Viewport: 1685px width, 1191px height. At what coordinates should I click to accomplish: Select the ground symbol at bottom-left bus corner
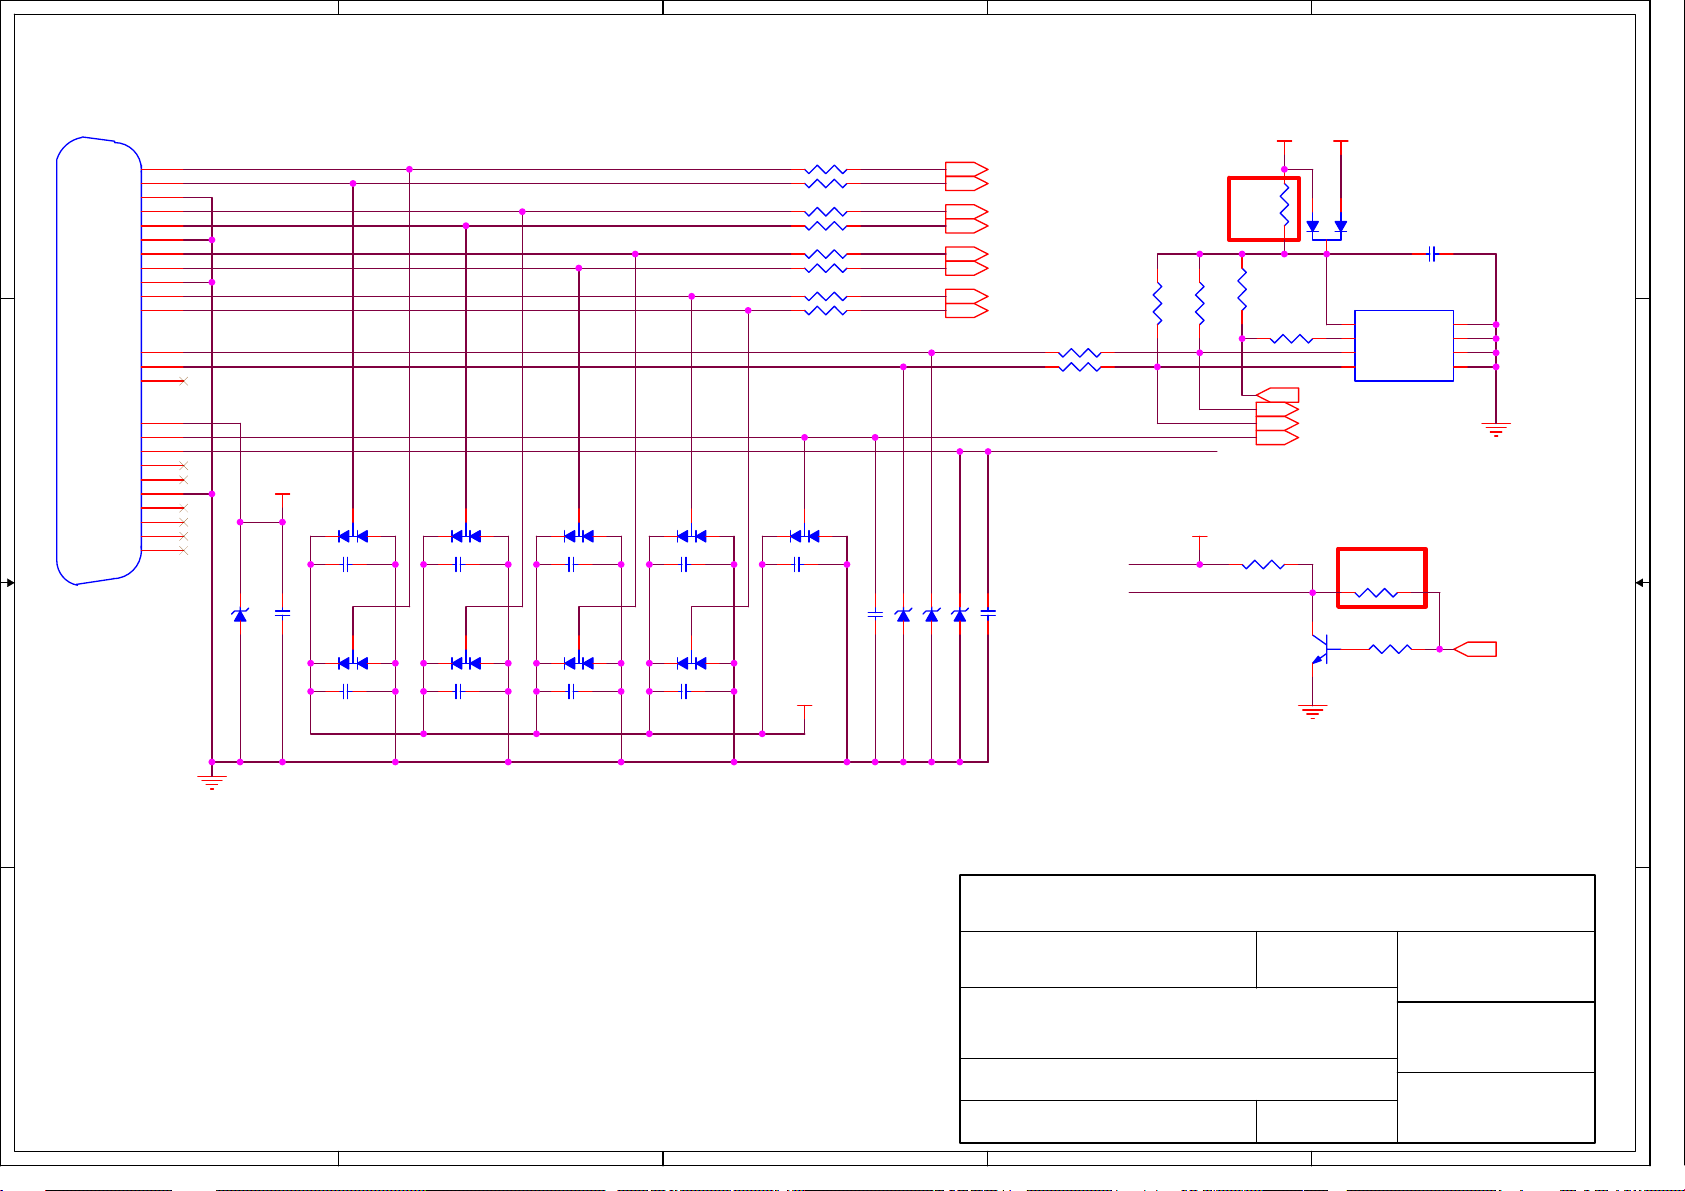coord(212,782)
